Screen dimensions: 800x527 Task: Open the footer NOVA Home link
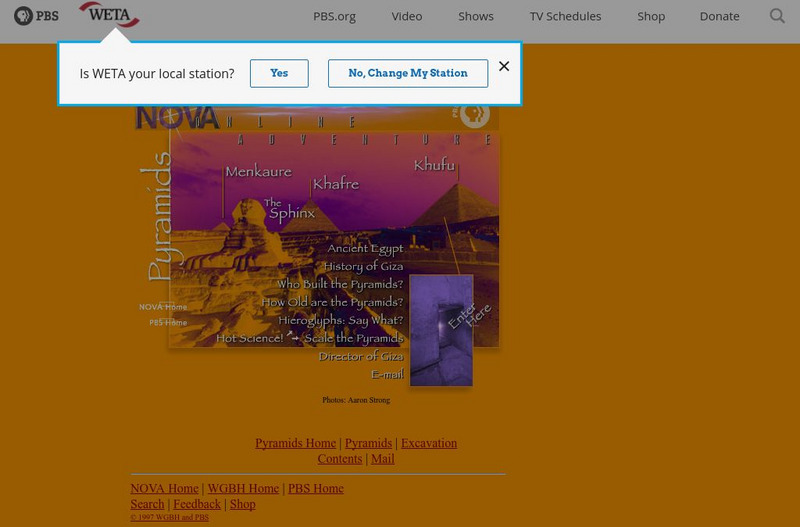click(164, 488)
